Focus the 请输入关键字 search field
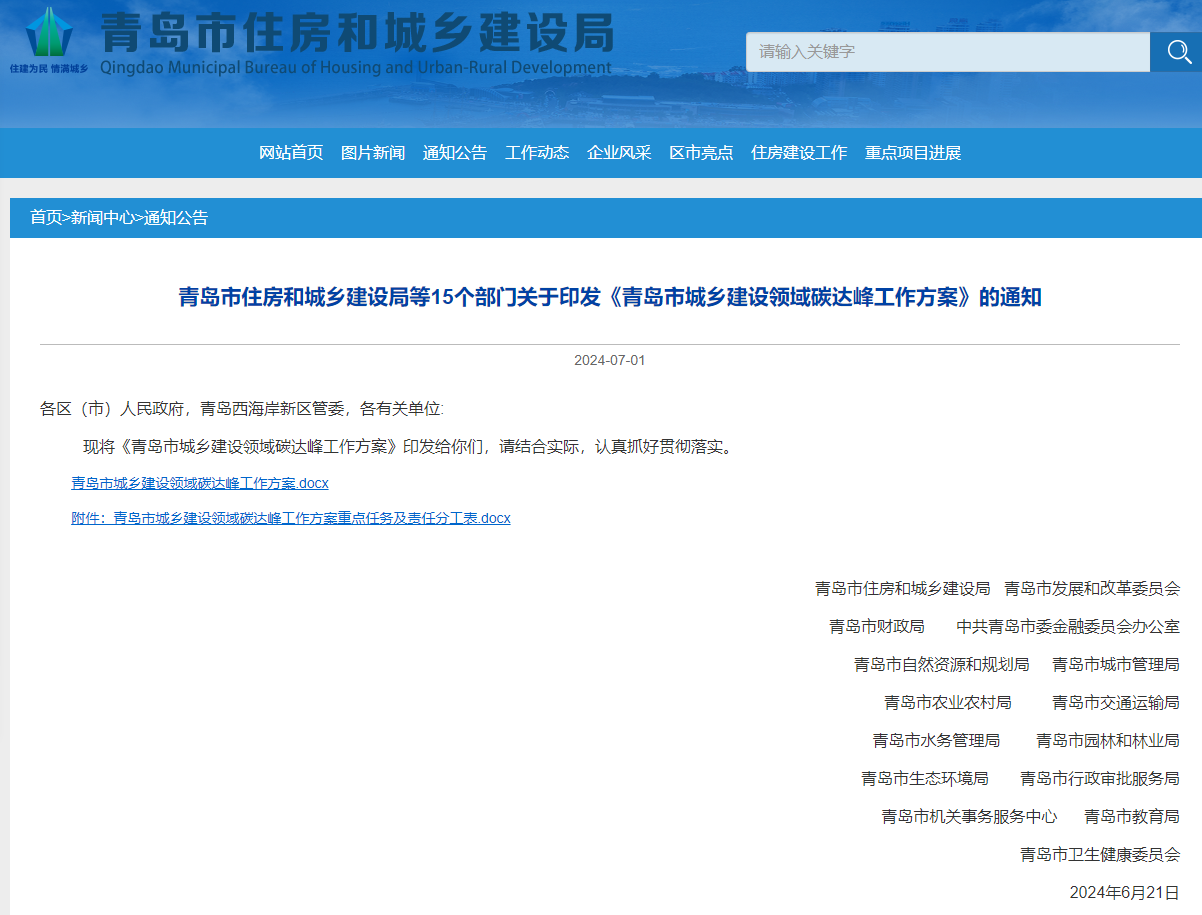The width and height of the screenshot is (1202, 915). click(948, 52)
